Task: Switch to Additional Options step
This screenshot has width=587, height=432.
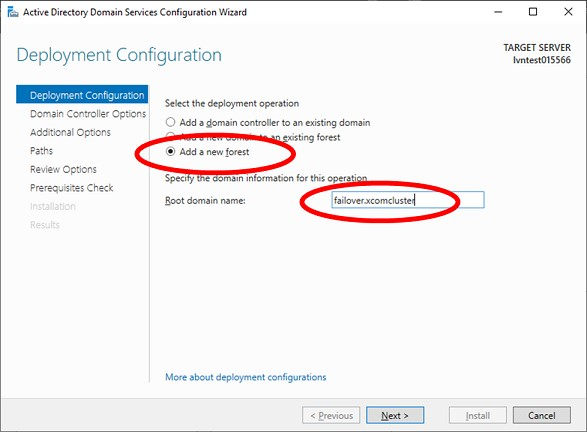Action: click(x=70, y=132)
